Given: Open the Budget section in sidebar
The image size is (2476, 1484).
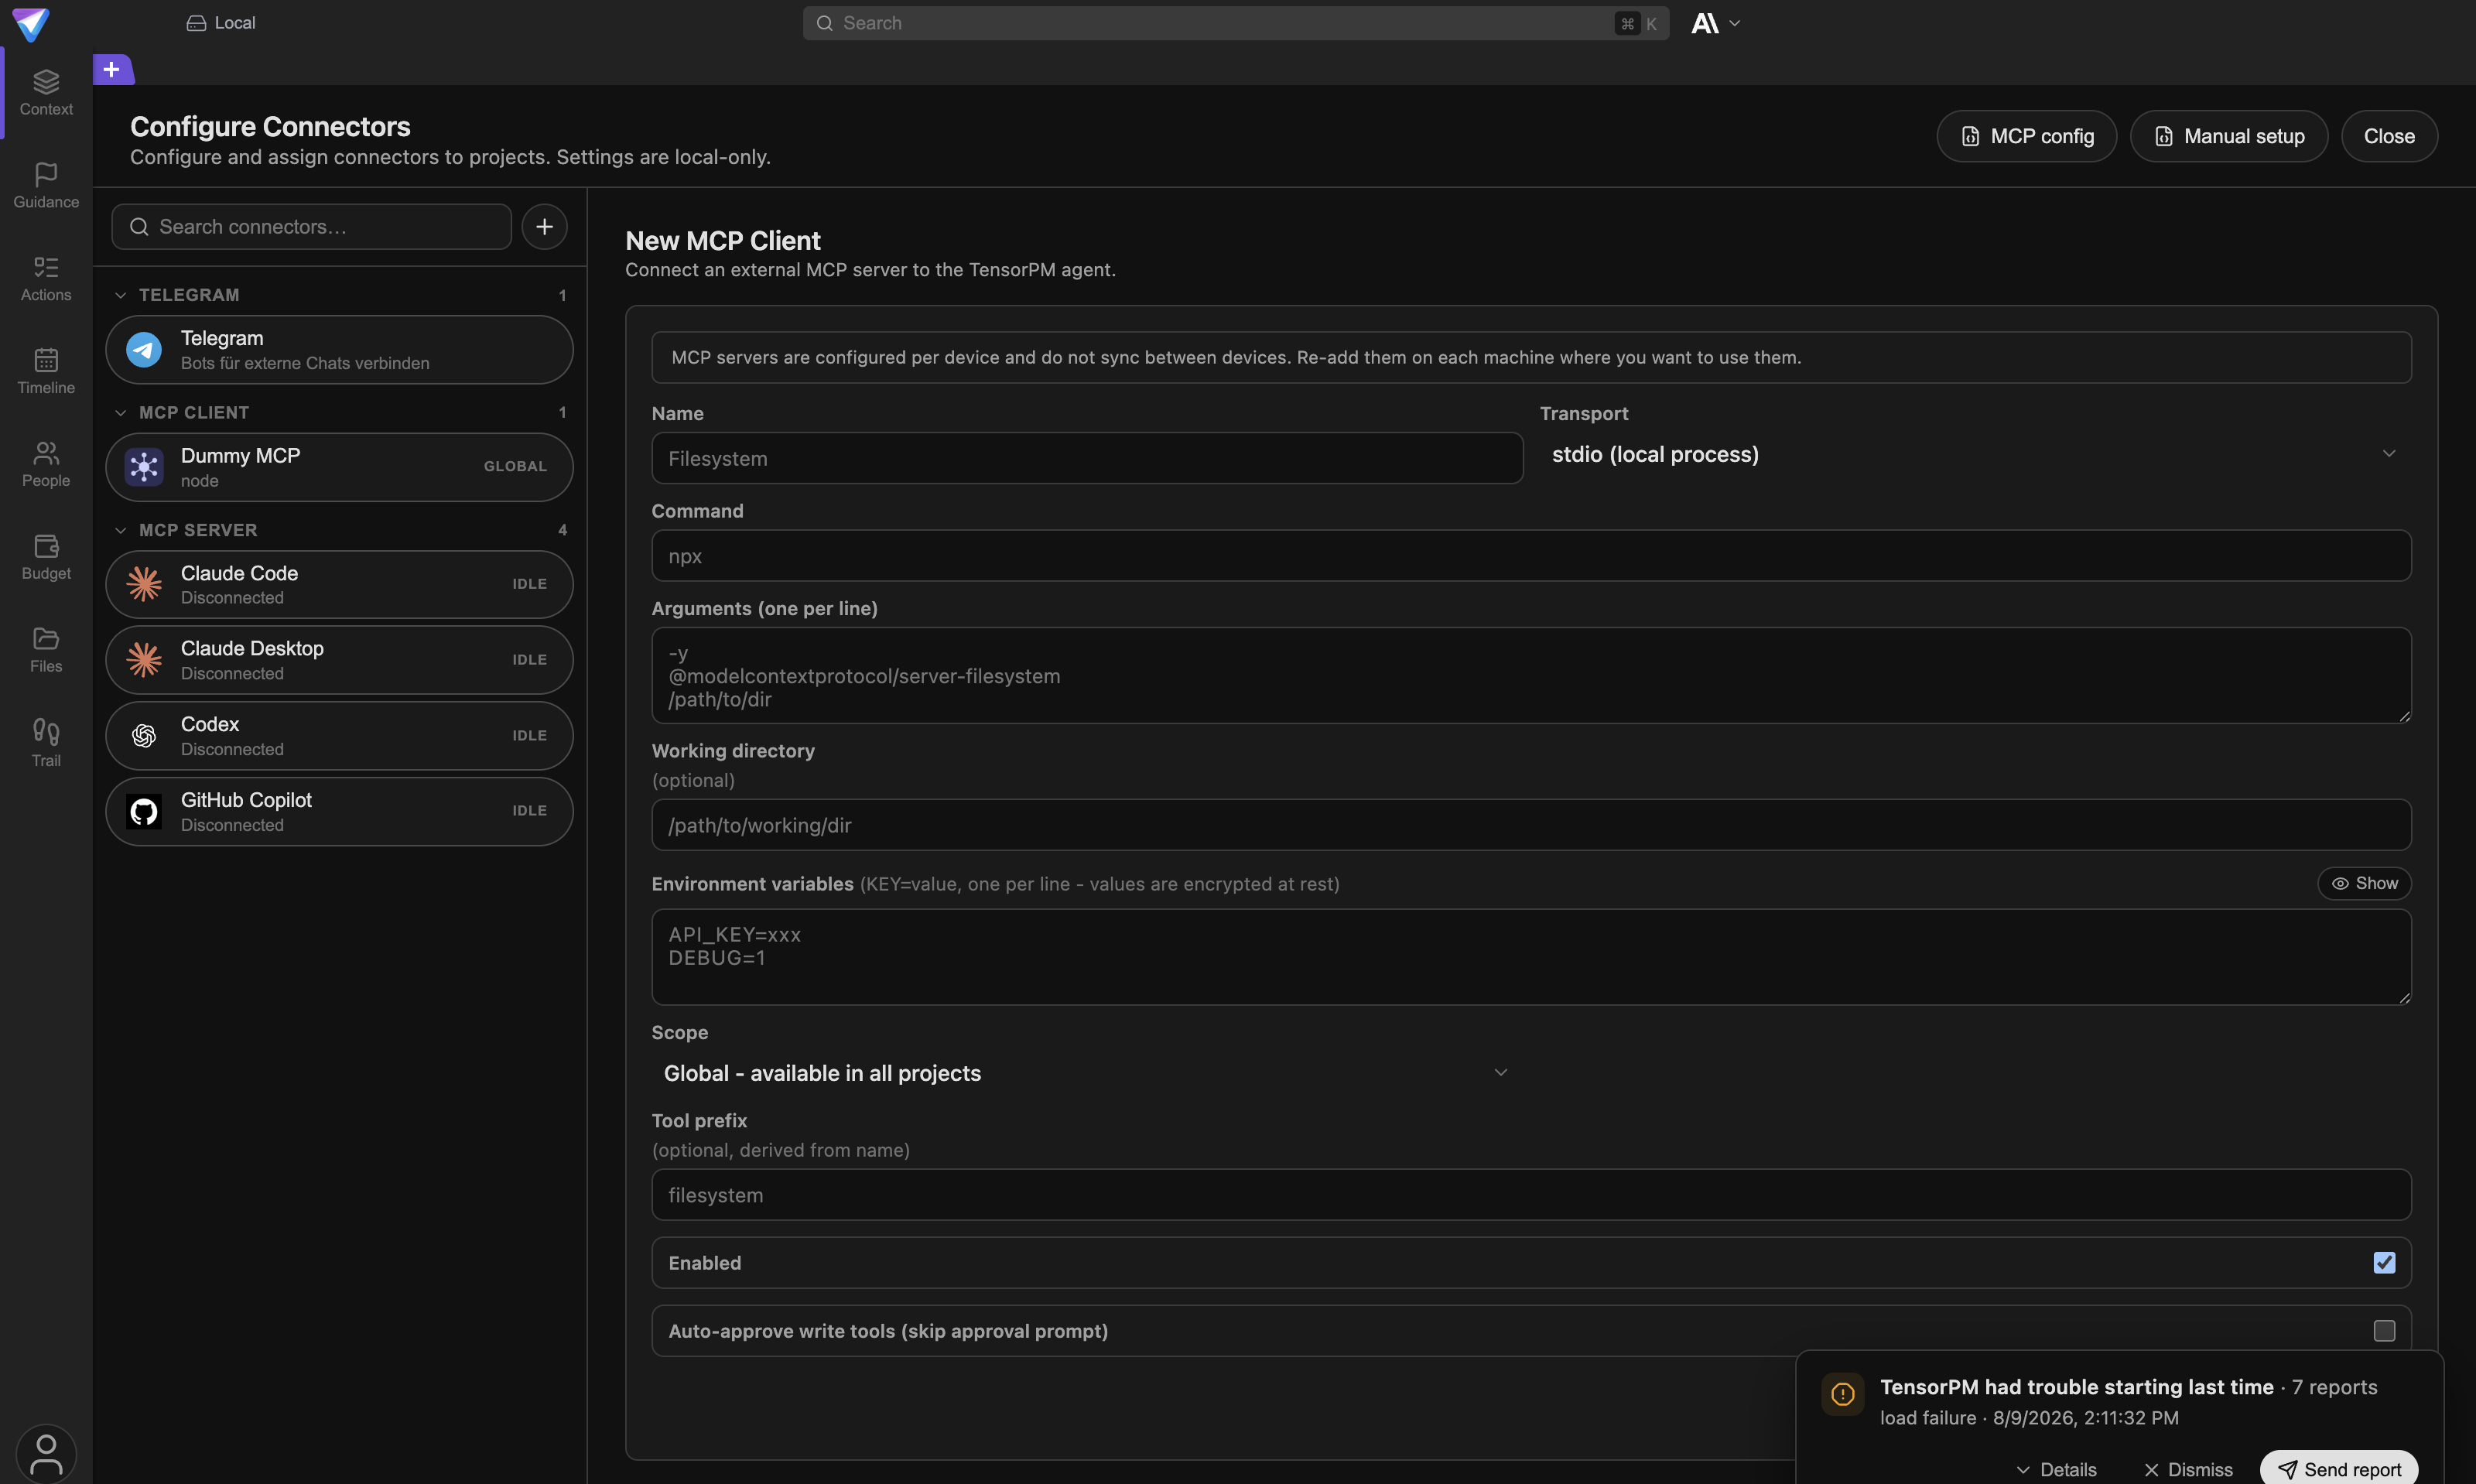Looking at the screenshot, I should click(x=46, y=557).
